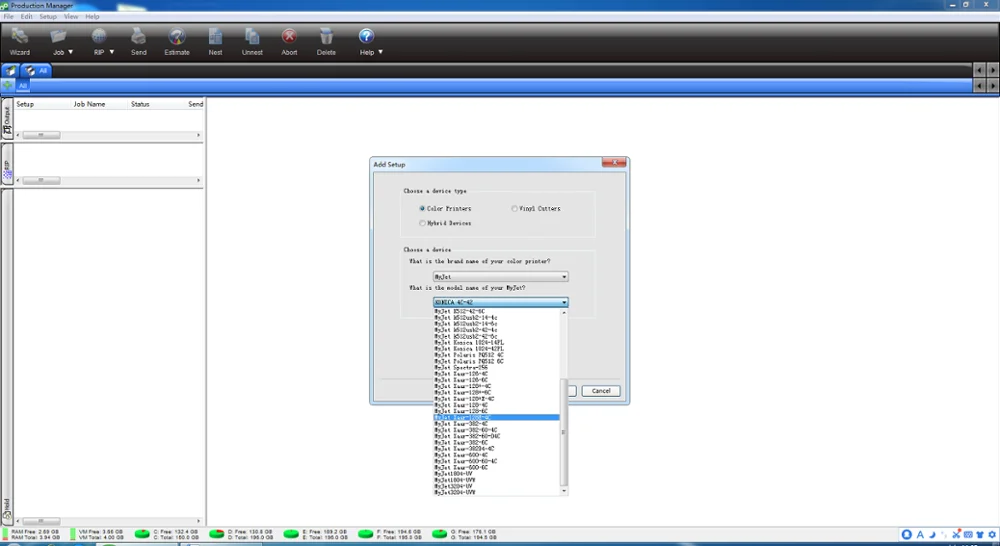Click the green plus add setup icon
The width and height of the screenshot is (1000, 546).
coord(8,85)
